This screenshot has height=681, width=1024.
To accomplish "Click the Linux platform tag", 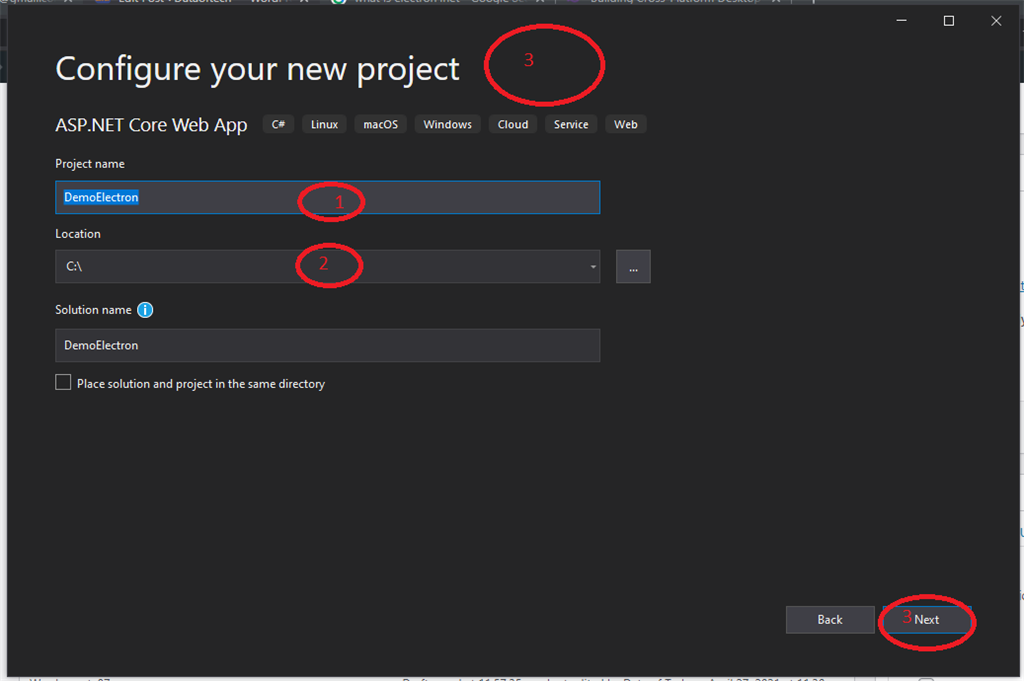I will 325,124.
